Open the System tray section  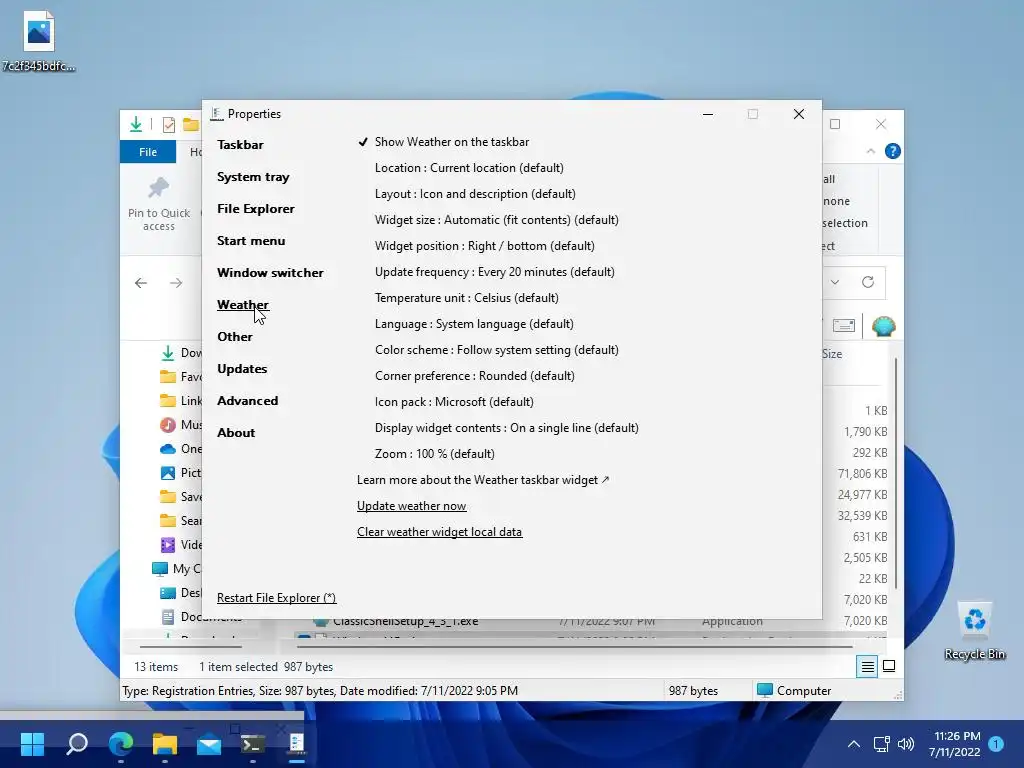[x=253, y=177]
